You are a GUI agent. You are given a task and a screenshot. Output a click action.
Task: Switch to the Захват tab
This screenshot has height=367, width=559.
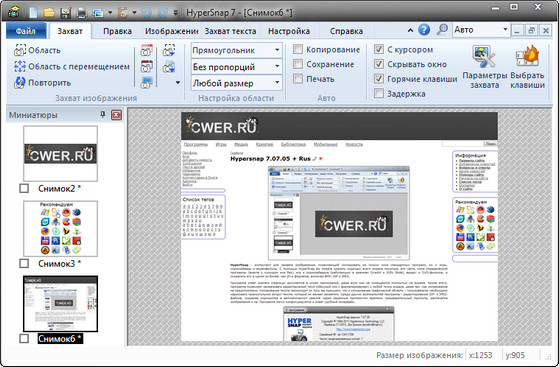70,31
